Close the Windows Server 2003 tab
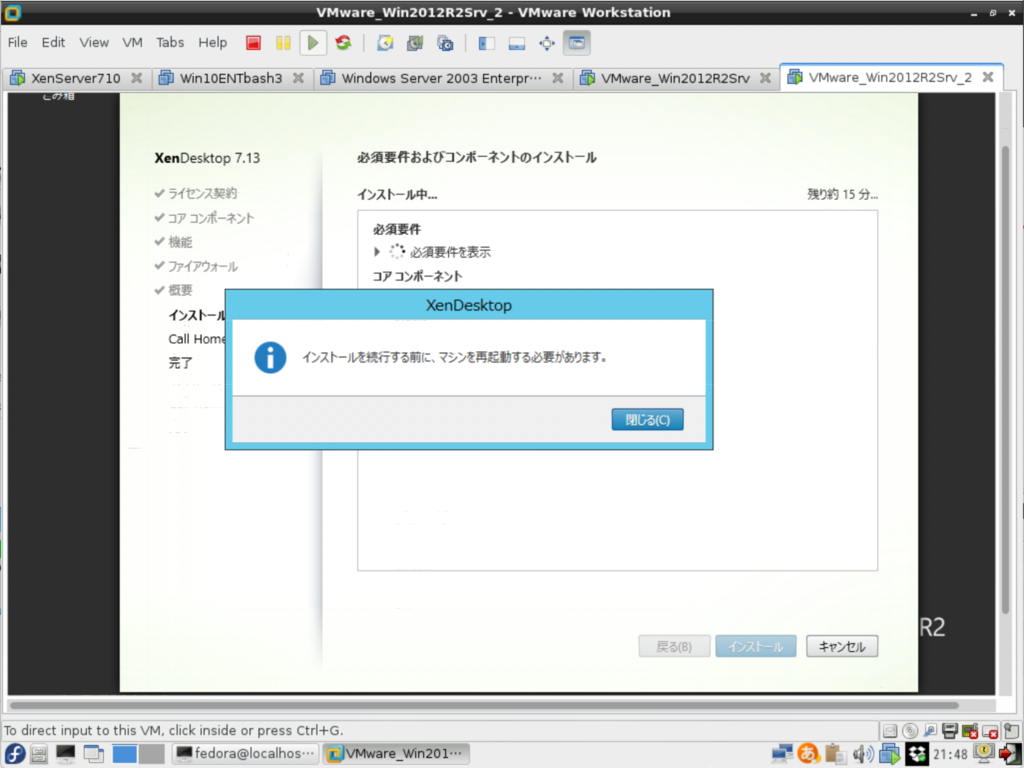This screenshot has width=1024, height=768. [558, 78]
